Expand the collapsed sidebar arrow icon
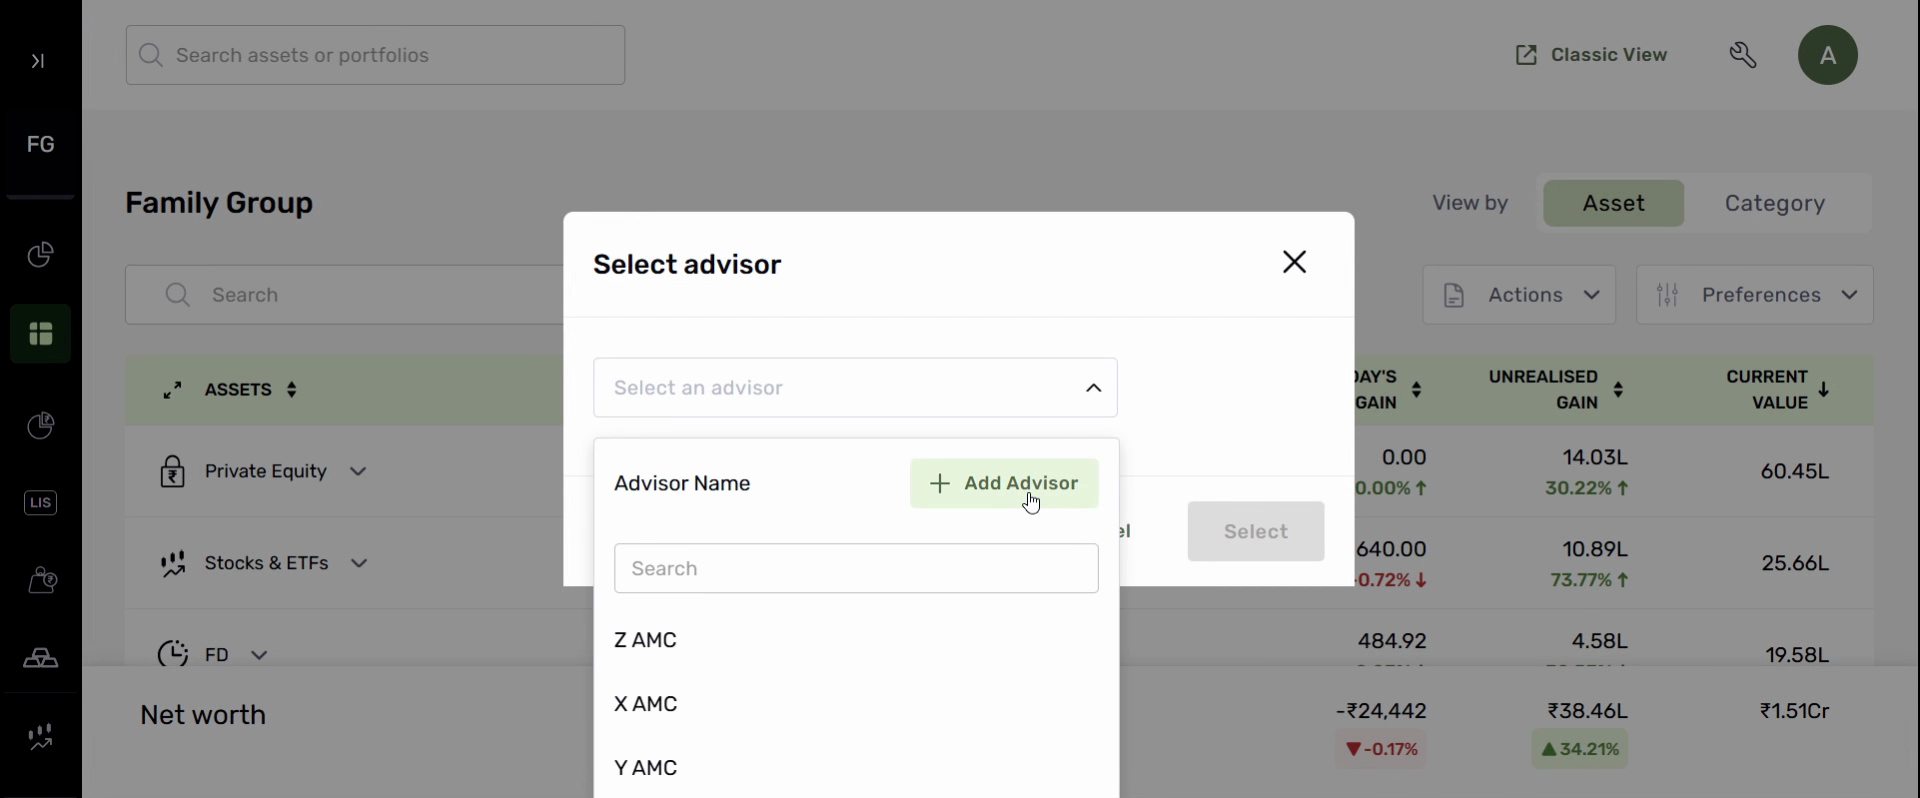This screenshot has width=1920, height=798. click(38, 62)
